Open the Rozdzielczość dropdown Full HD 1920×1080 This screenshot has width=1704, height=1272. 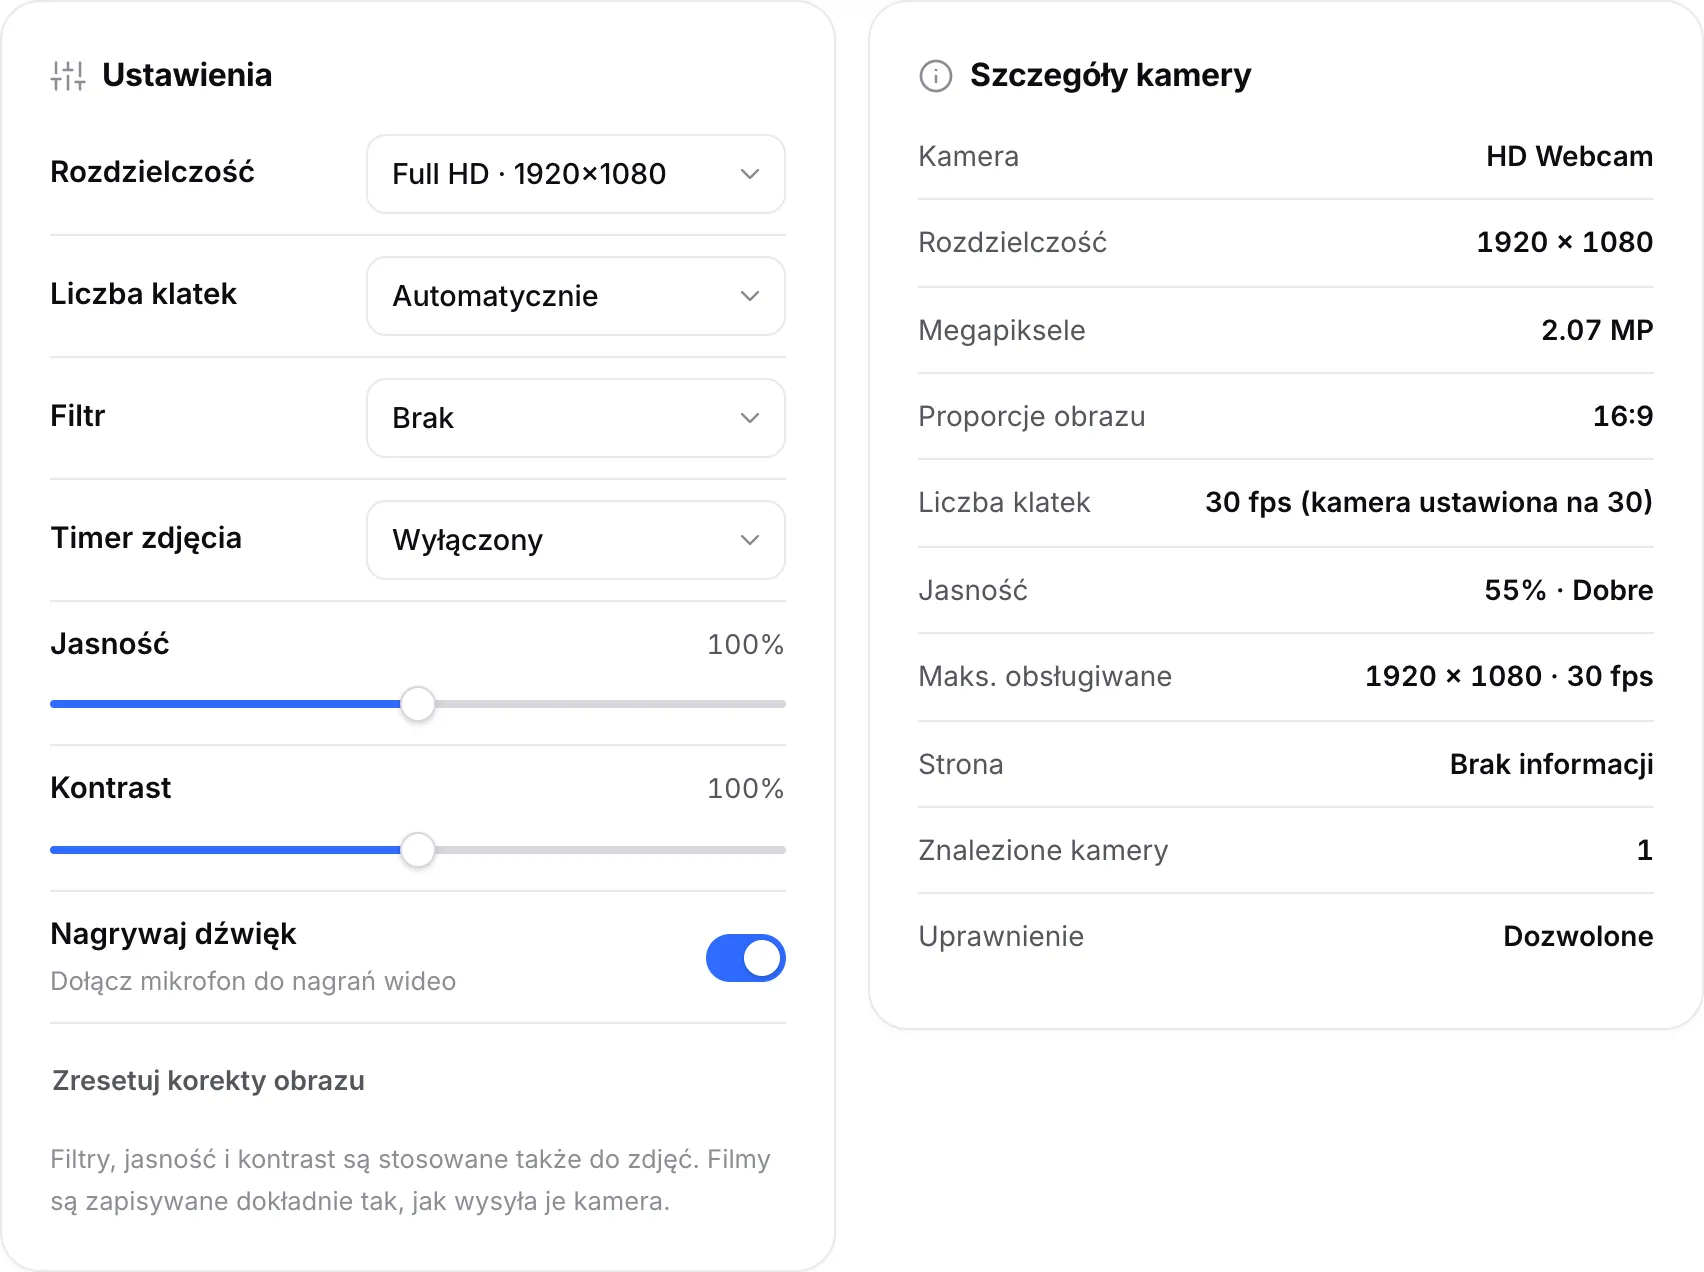(576, 174)
